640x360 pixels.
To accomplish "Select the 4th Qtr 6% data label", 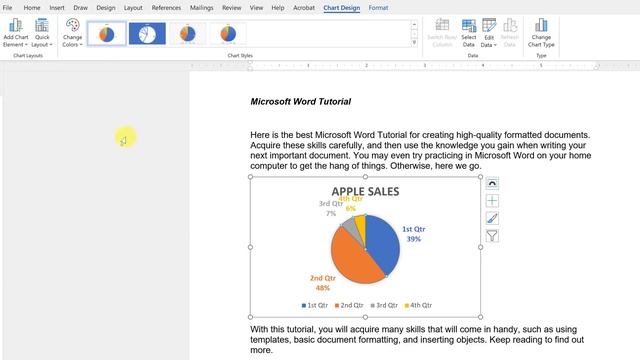I will (x=351, y=203).
